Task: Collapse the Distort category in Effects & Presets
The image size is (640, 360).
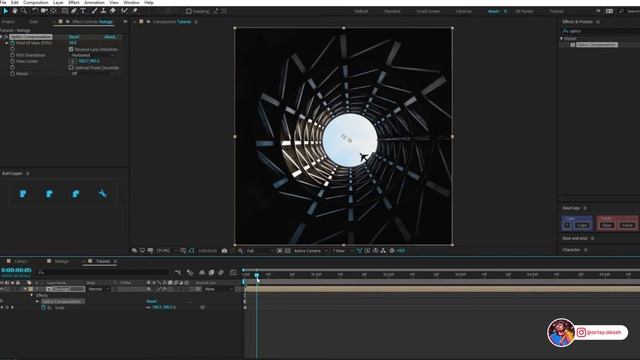Action: pos(562,38)
